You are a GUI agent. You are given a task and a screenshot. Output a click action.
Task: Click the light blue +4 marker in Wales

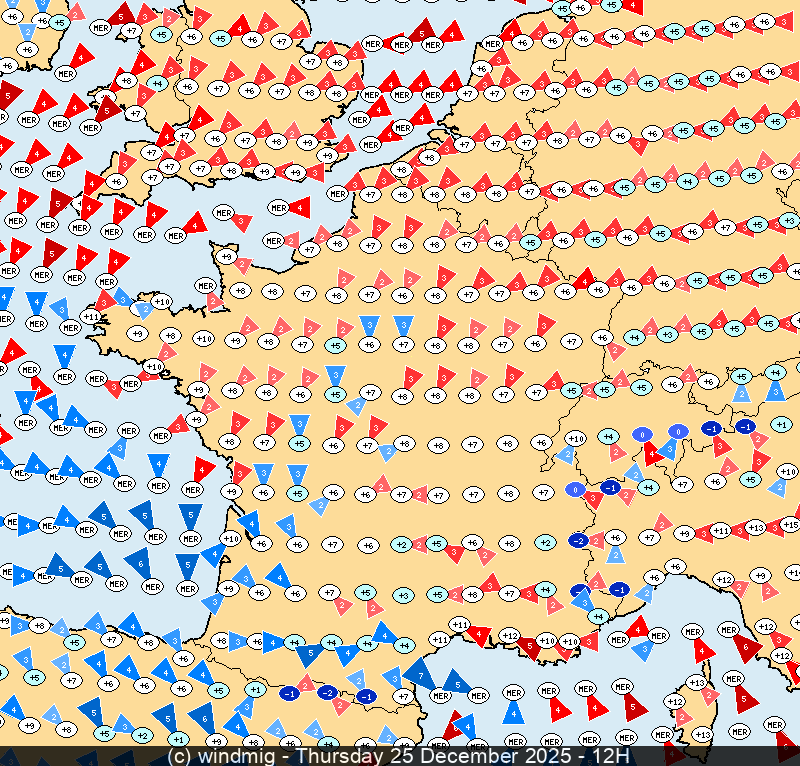click(x=157, y=84)
